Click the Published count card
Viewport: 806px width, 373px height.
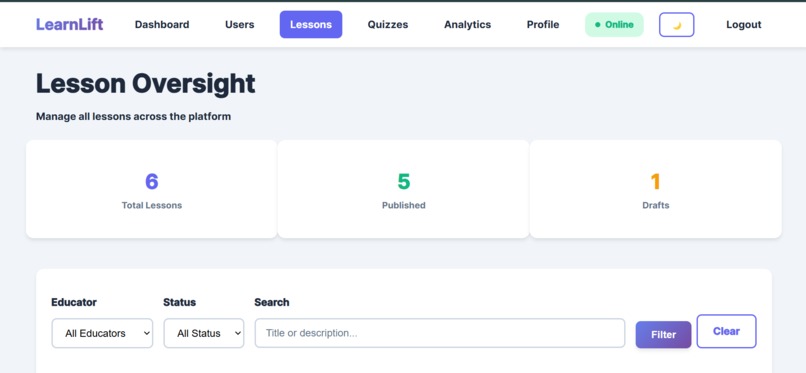click(x=404, y=189)
